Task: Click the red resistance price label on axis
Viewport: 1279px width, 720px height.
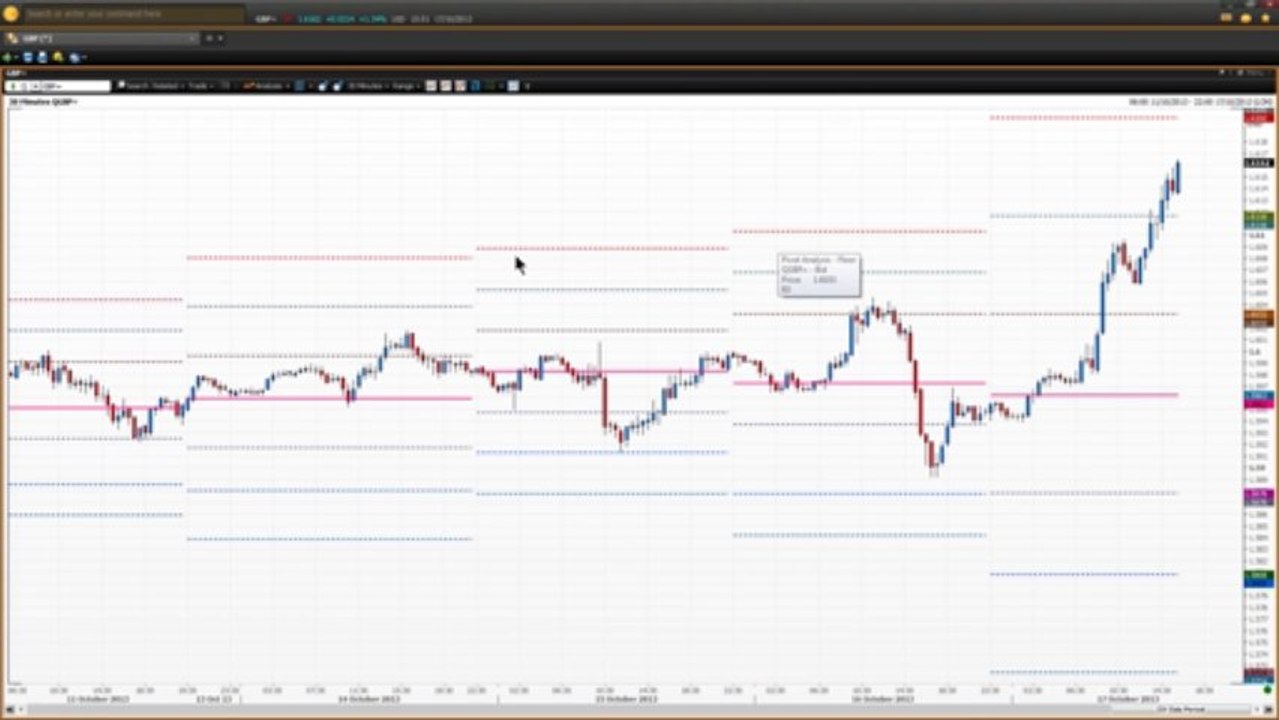Action: click(1258, 117)
